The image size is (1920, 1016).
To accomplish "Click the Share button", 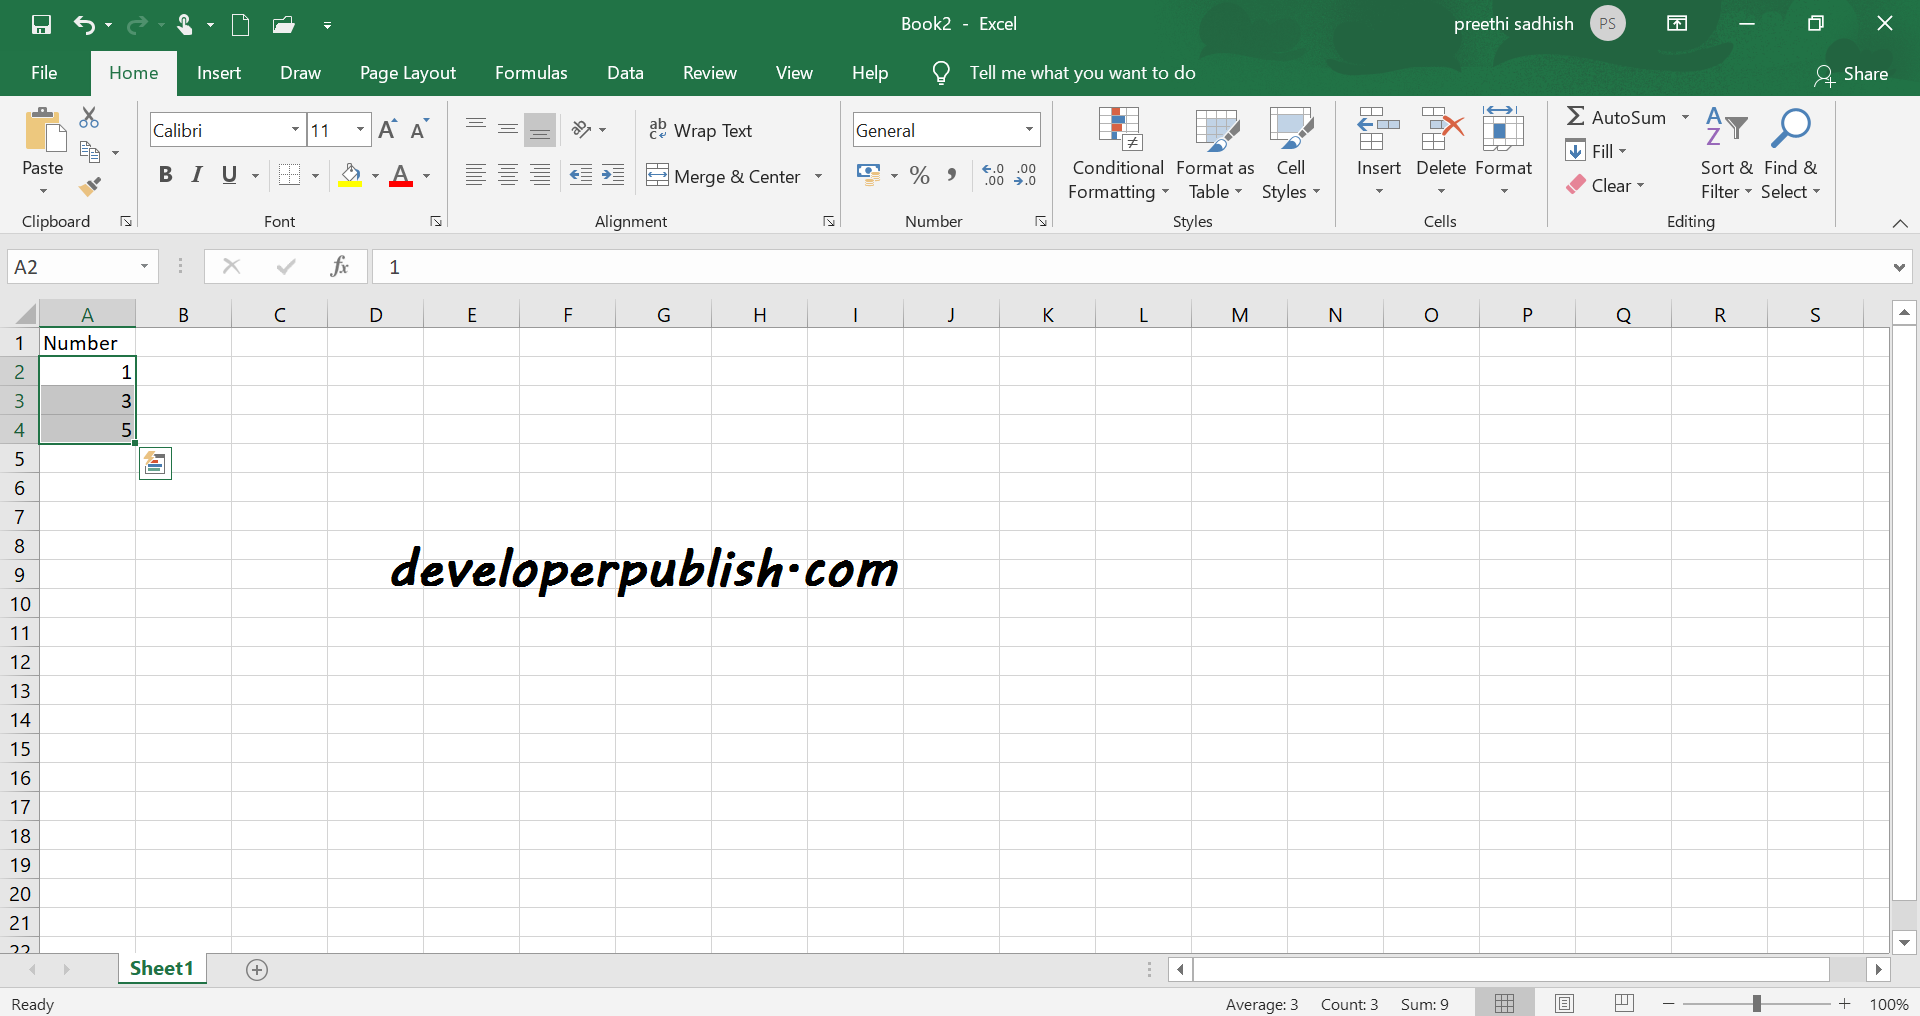I will point(1853,73).
